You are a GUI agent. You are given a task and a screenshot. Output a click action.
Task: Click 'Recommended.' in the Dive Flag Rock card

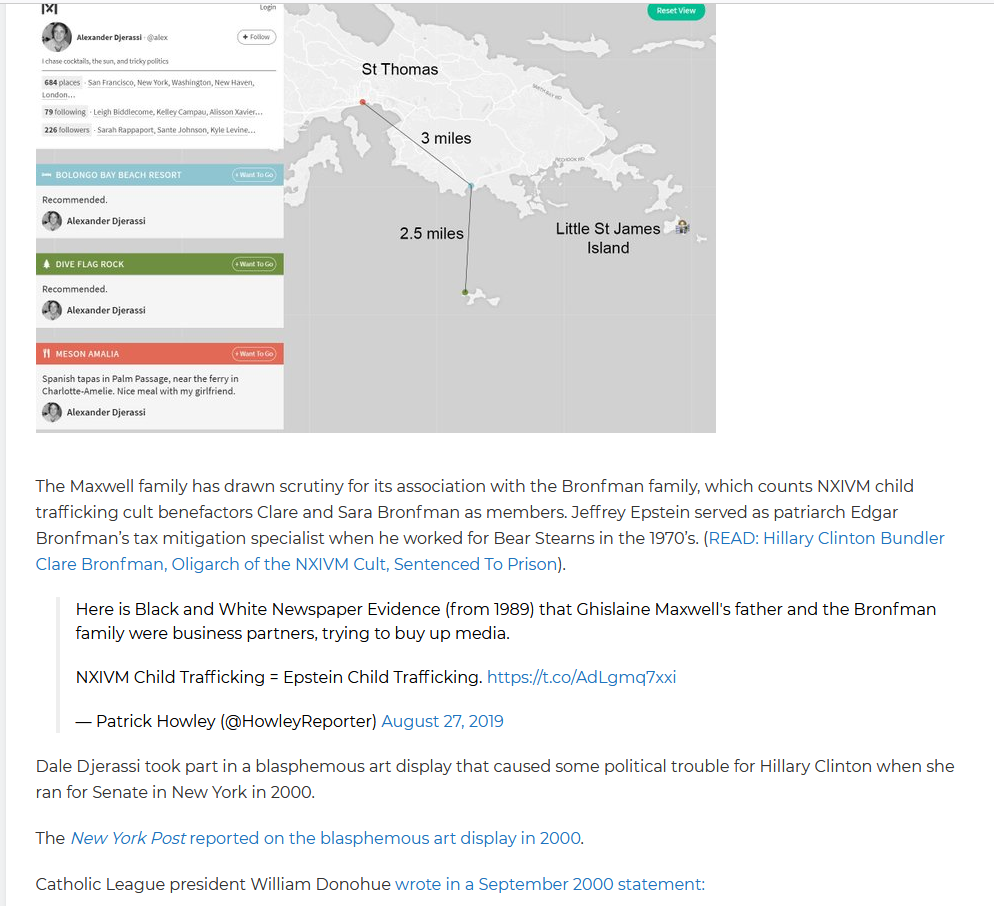pos(75,289)
